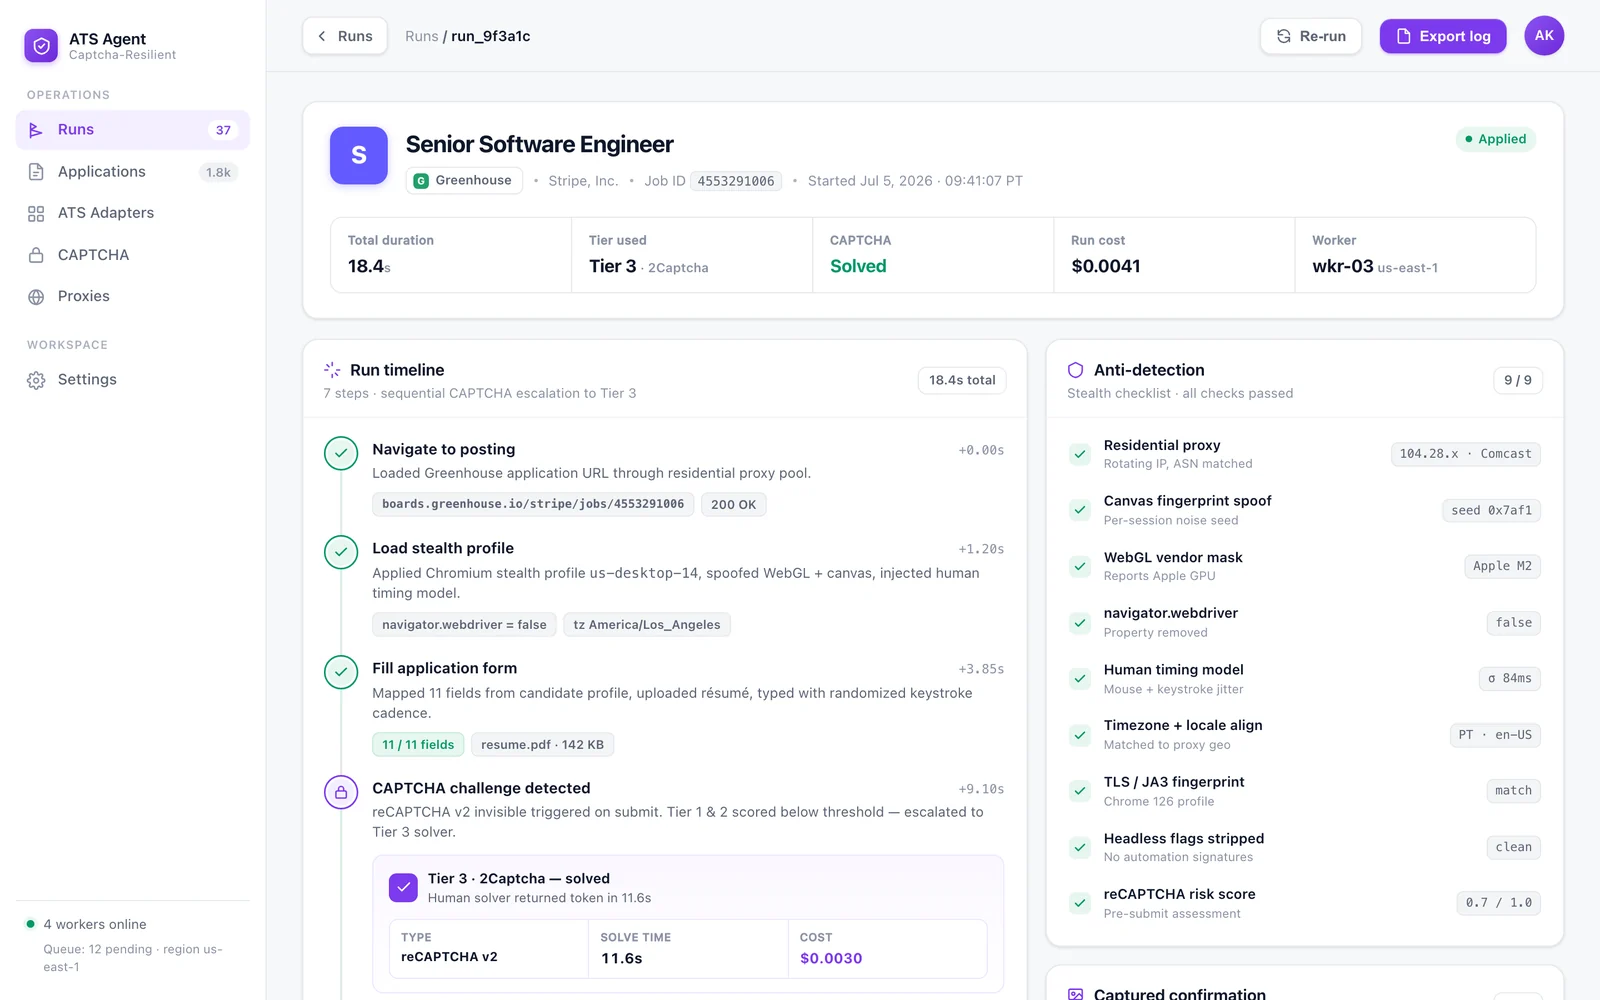Screen dimensions: 1600x1000
Task: Click the tz America/Los_Angeles chip
Action: point(647,625)
